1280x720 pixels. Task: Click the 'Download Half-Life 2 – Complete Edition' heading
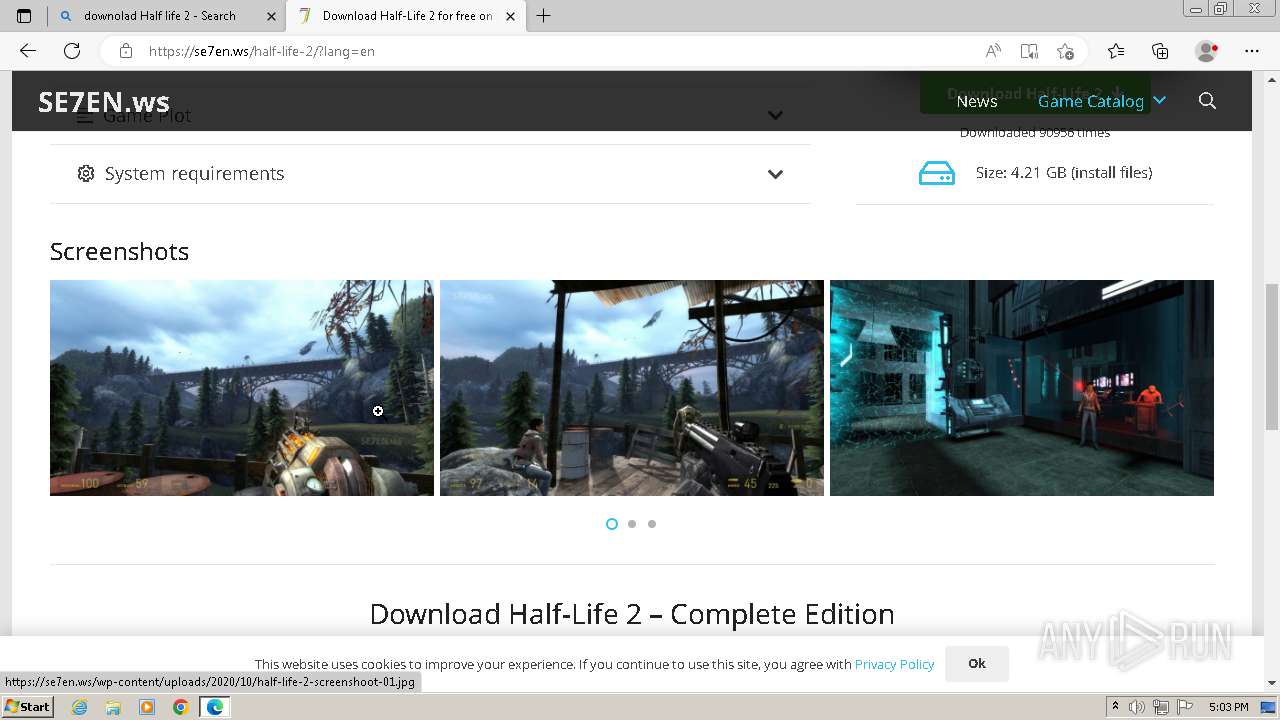(x=632, y=613)
